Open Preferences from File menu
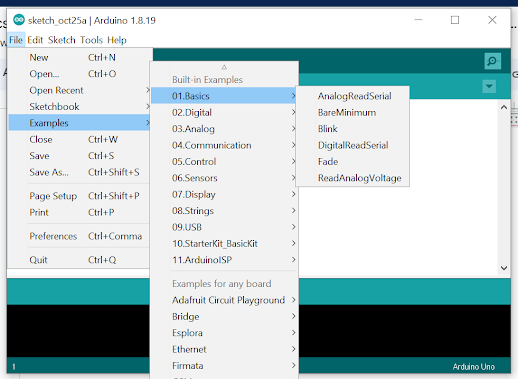This screenshot has width=518, height=379. click(79, 236)
